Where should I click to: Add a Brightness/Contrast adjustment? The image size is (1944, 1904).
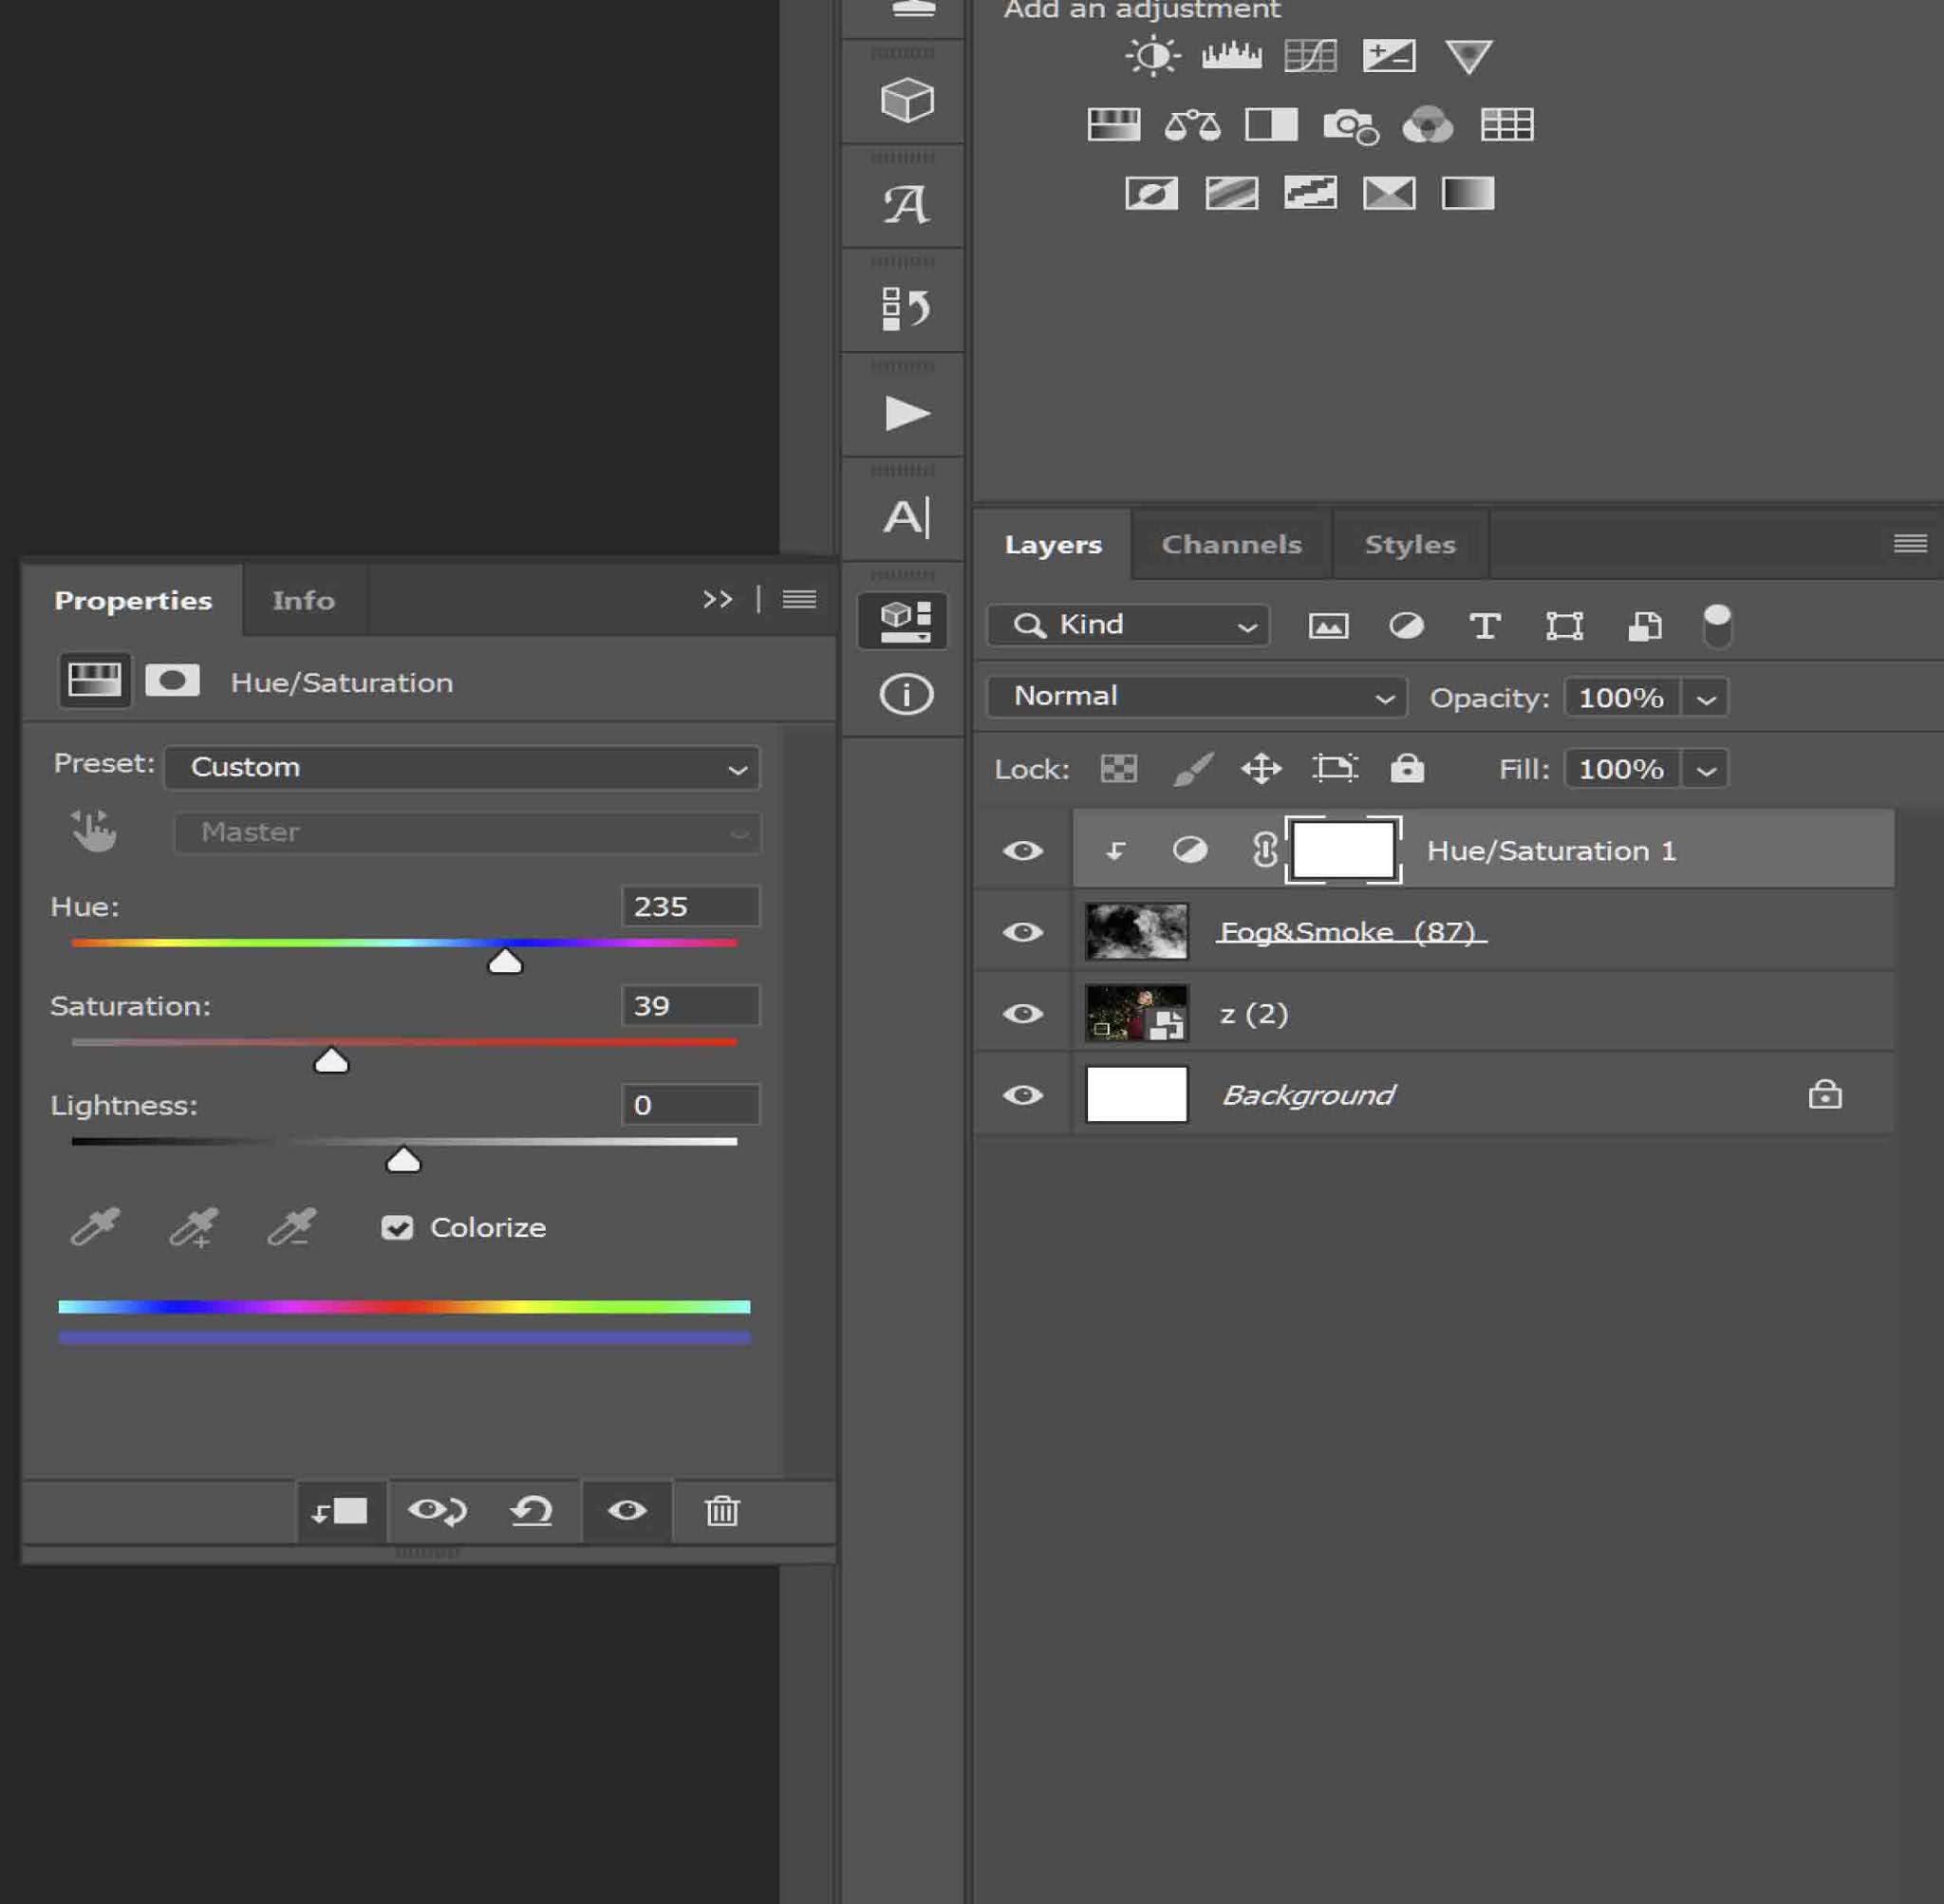(x=1152, y=56)
